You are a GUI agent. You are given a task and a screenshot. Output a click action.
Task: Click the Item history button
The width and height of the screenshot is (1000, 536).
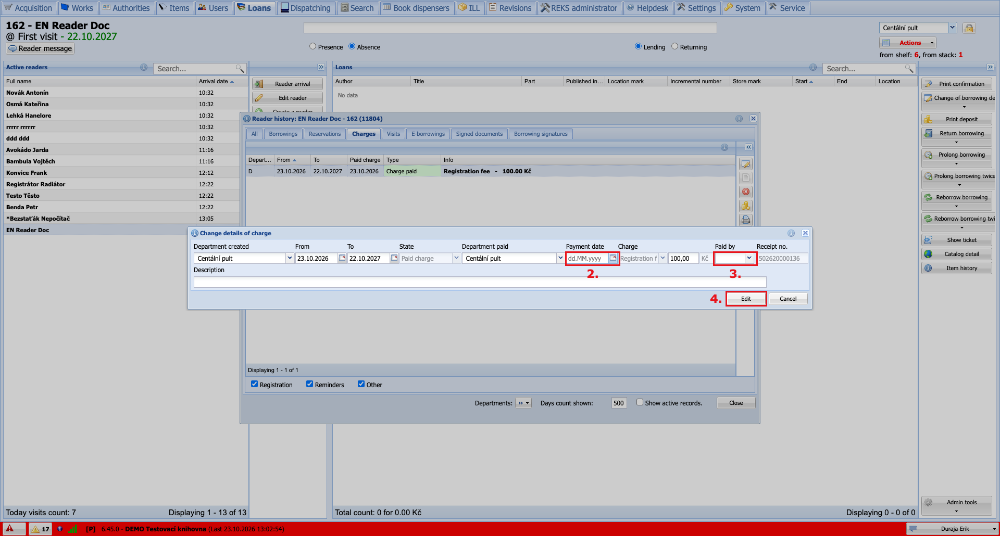tap(957, 268)
